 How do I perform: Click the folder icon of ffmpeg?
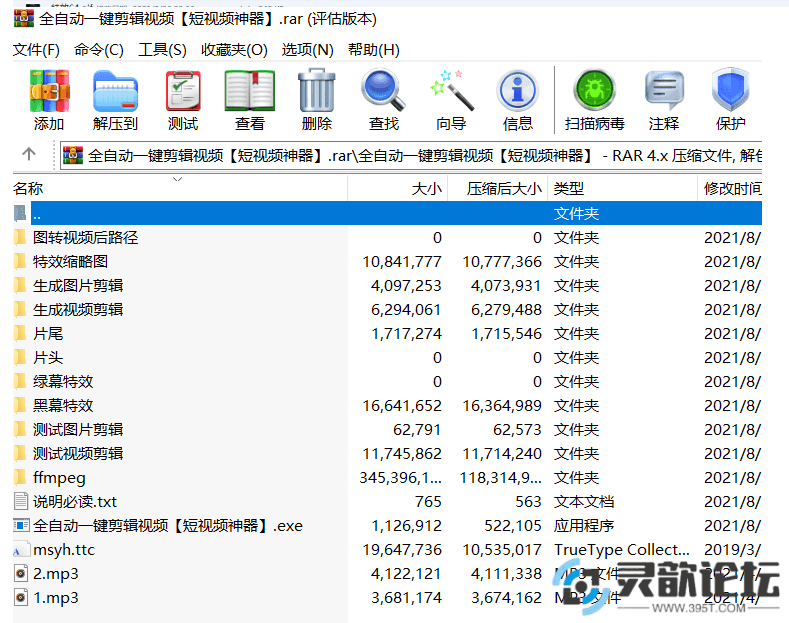click(x=20, y=477)
